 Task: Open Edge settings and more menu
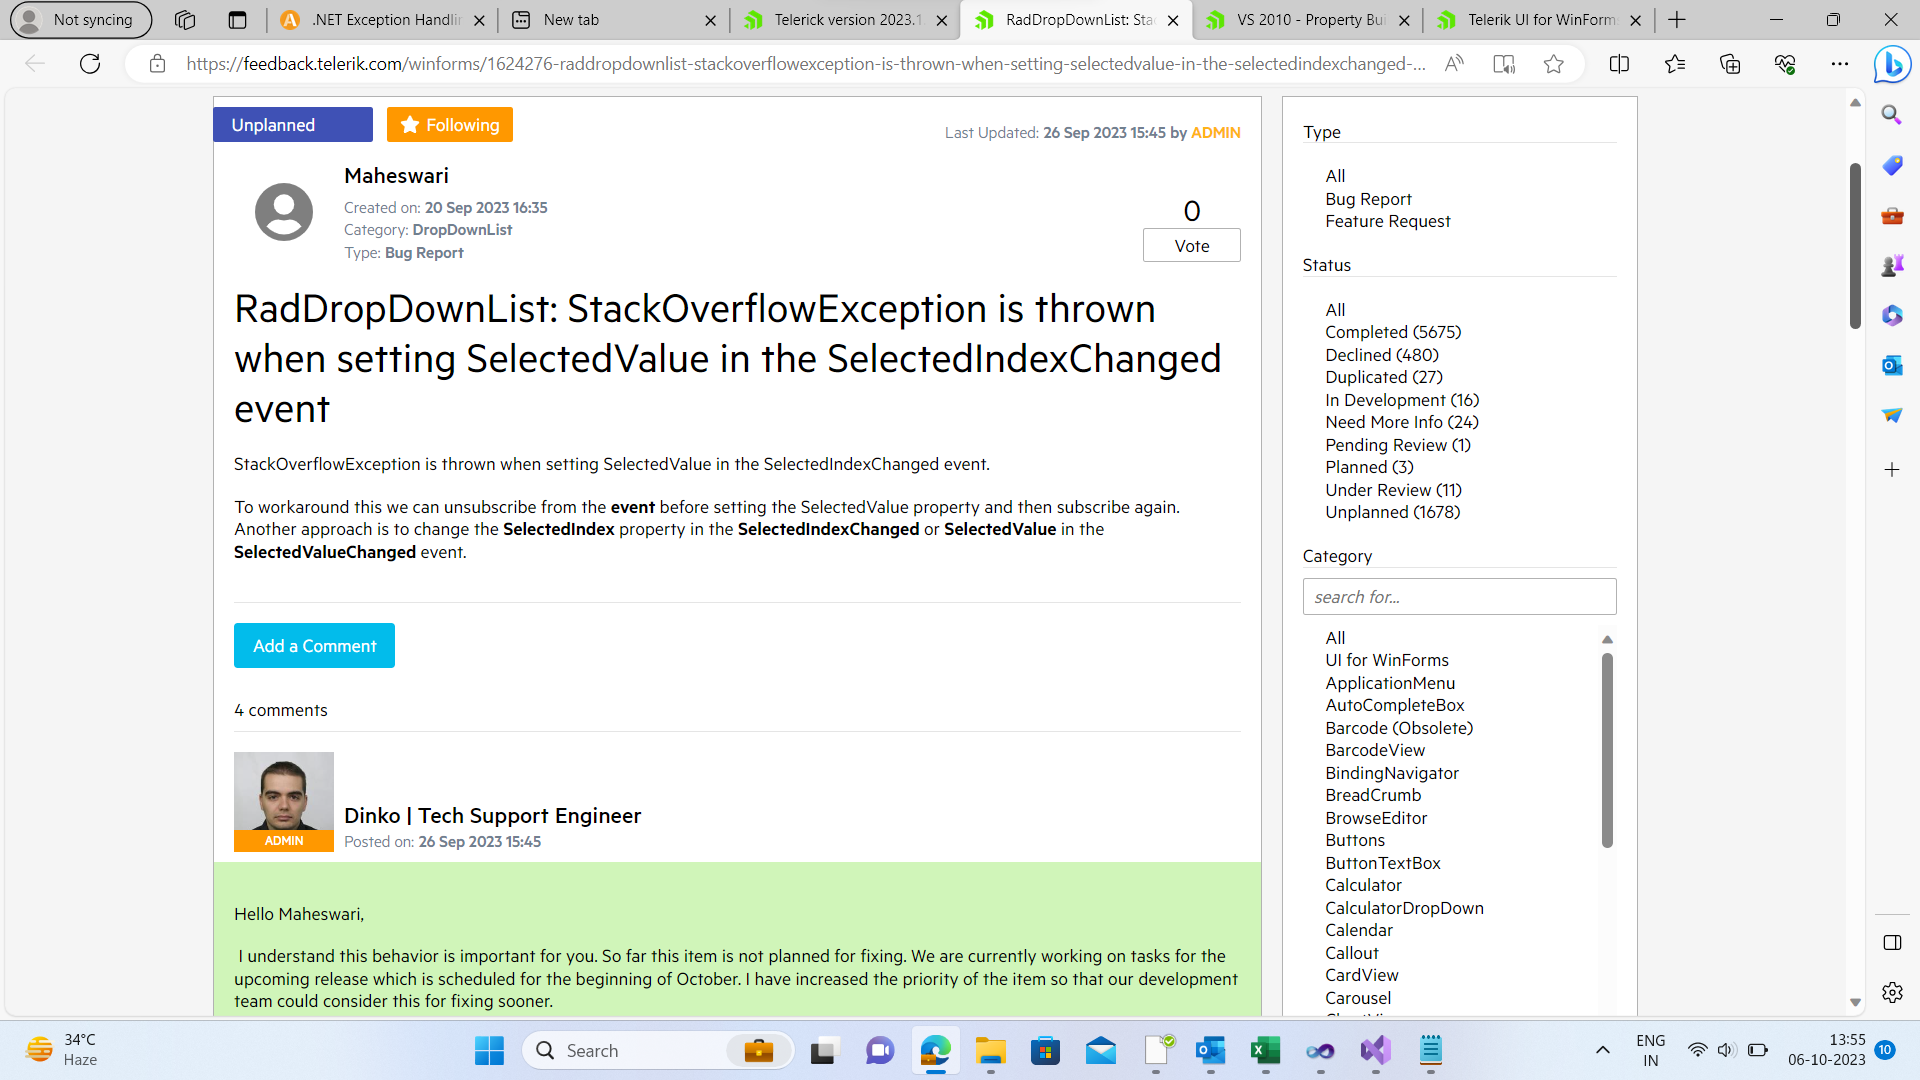(x=1839, y=64)
